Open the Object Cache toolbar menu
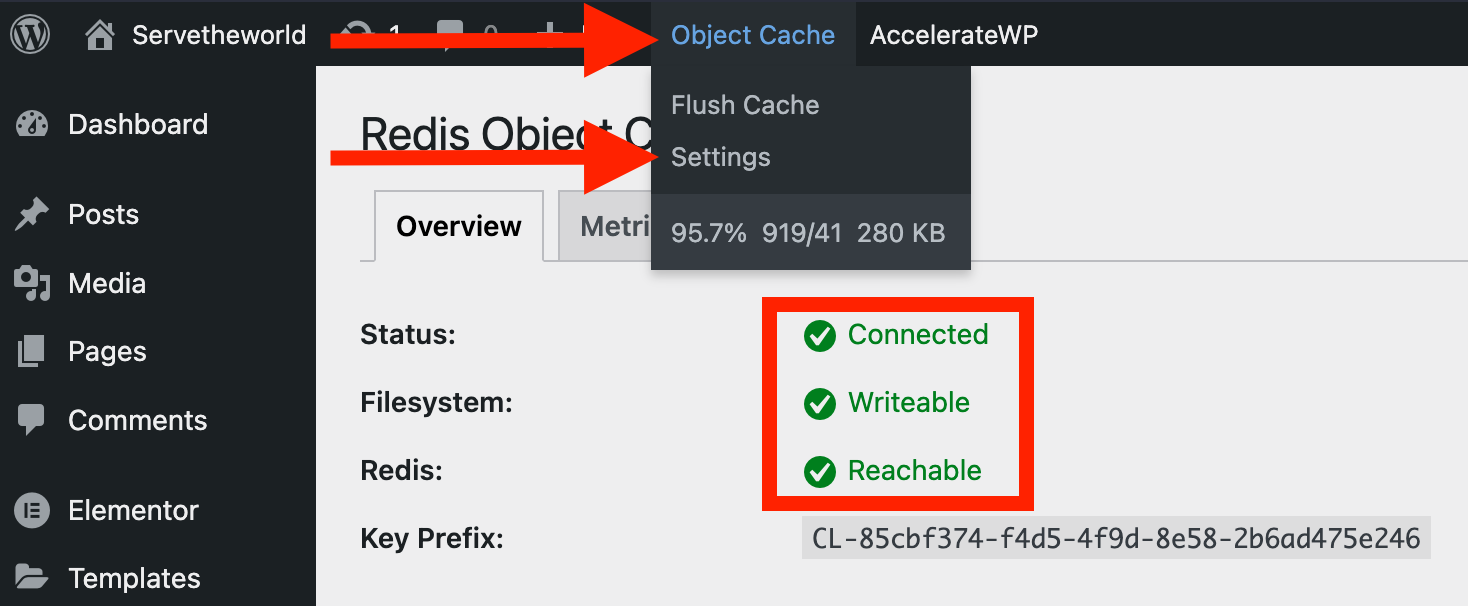This screenshot has width=1468, height=606. (753, 35)
